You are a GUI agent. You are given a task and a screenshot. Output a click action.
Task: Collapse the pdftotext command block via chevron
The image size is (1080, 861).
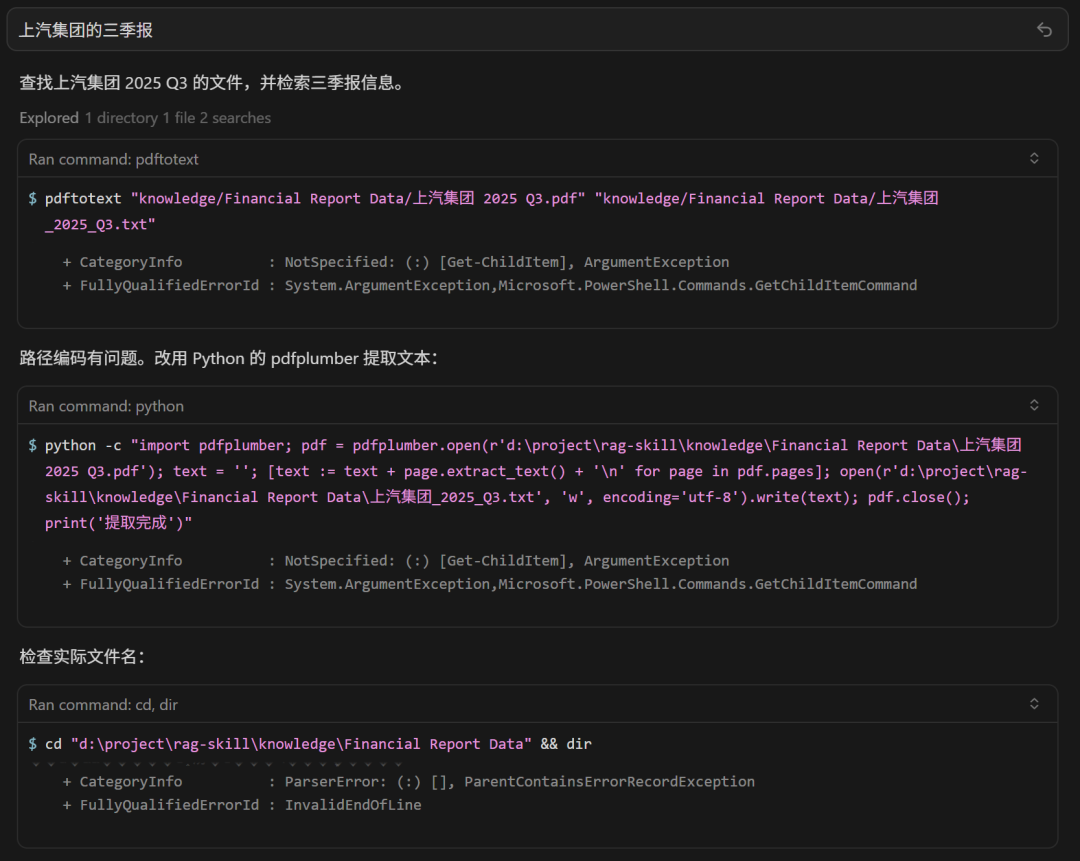pyautogui.click(x=1034, y=159)
